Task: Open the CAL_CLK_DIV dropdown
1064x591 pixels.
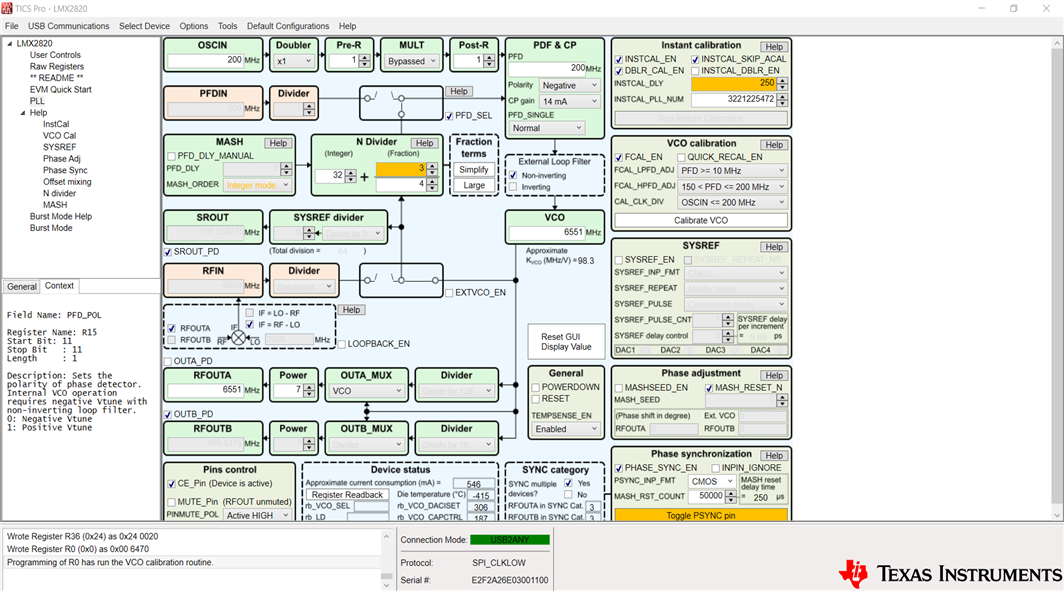Action: pos(732,202)
